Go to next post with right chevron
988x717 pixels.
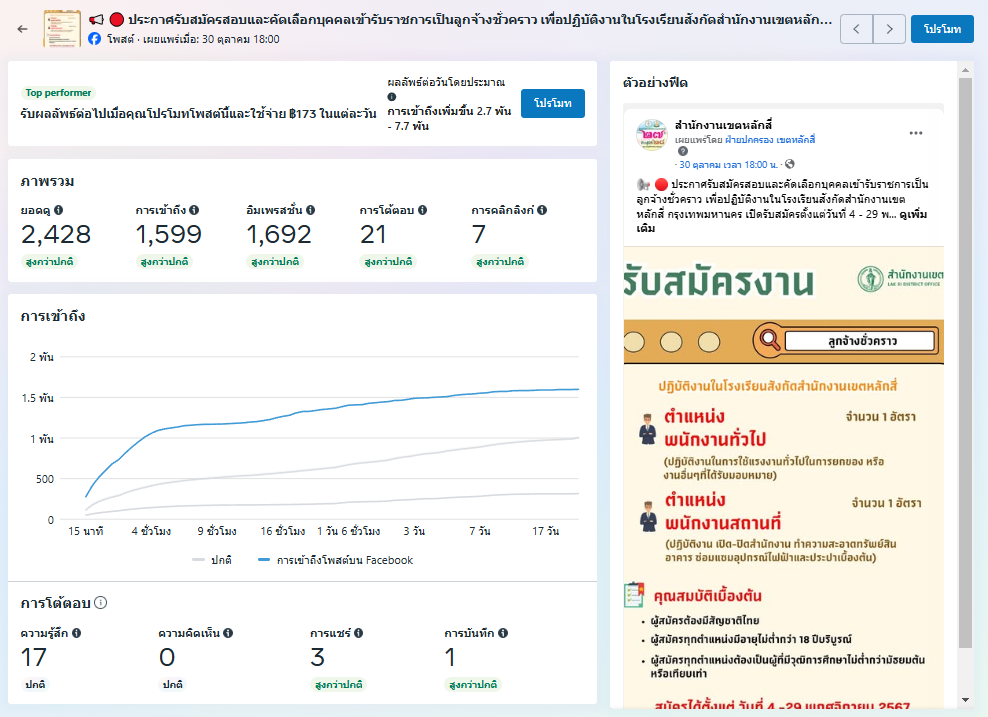(x=888, y=29)
